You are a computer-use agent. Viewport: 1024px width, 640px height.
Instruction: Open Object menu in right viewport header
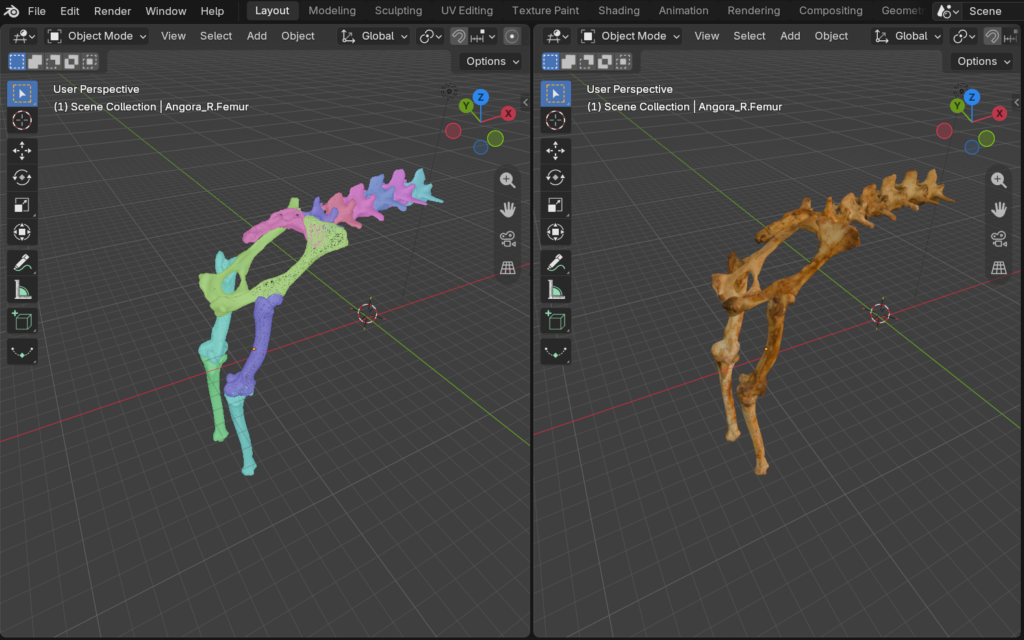(x=831, y=36)
